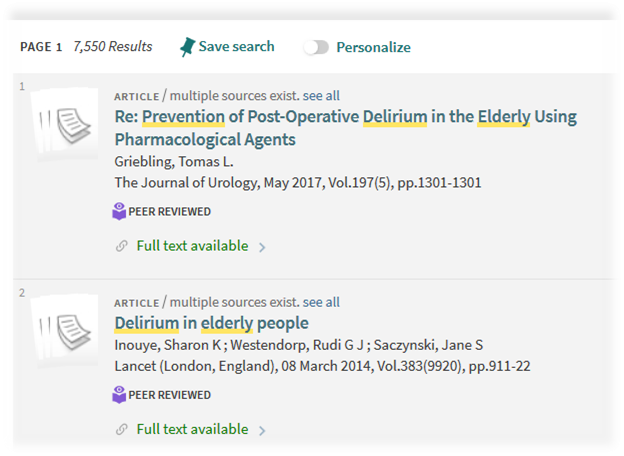Screen dimensions: 624x456
Task: Click the Personalize label text
Action: (373, 47)
